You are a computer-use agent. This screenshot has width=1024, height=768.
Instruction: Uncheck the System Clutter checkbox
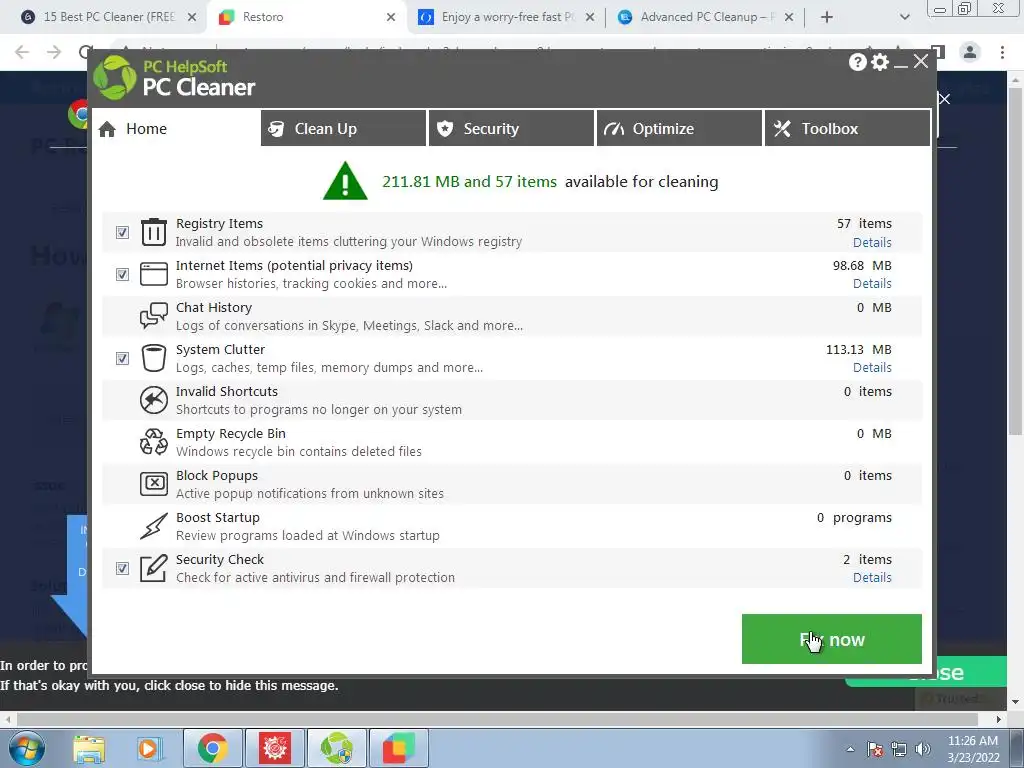122,359
